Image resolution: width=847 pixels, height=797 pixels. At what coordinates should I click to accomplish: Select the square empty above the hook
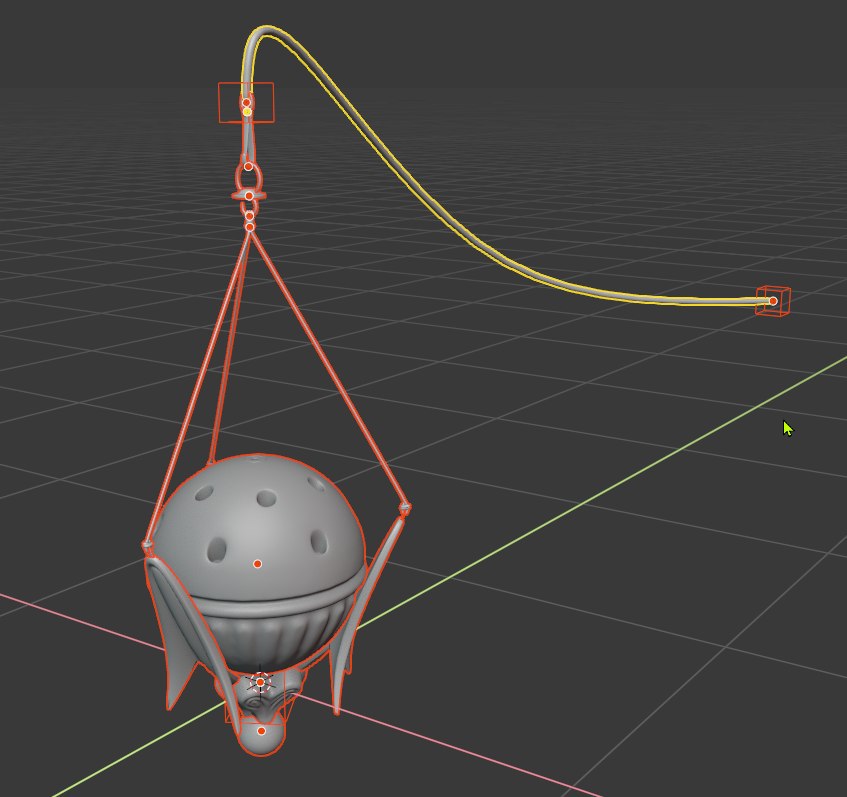[x=246, y=103]
